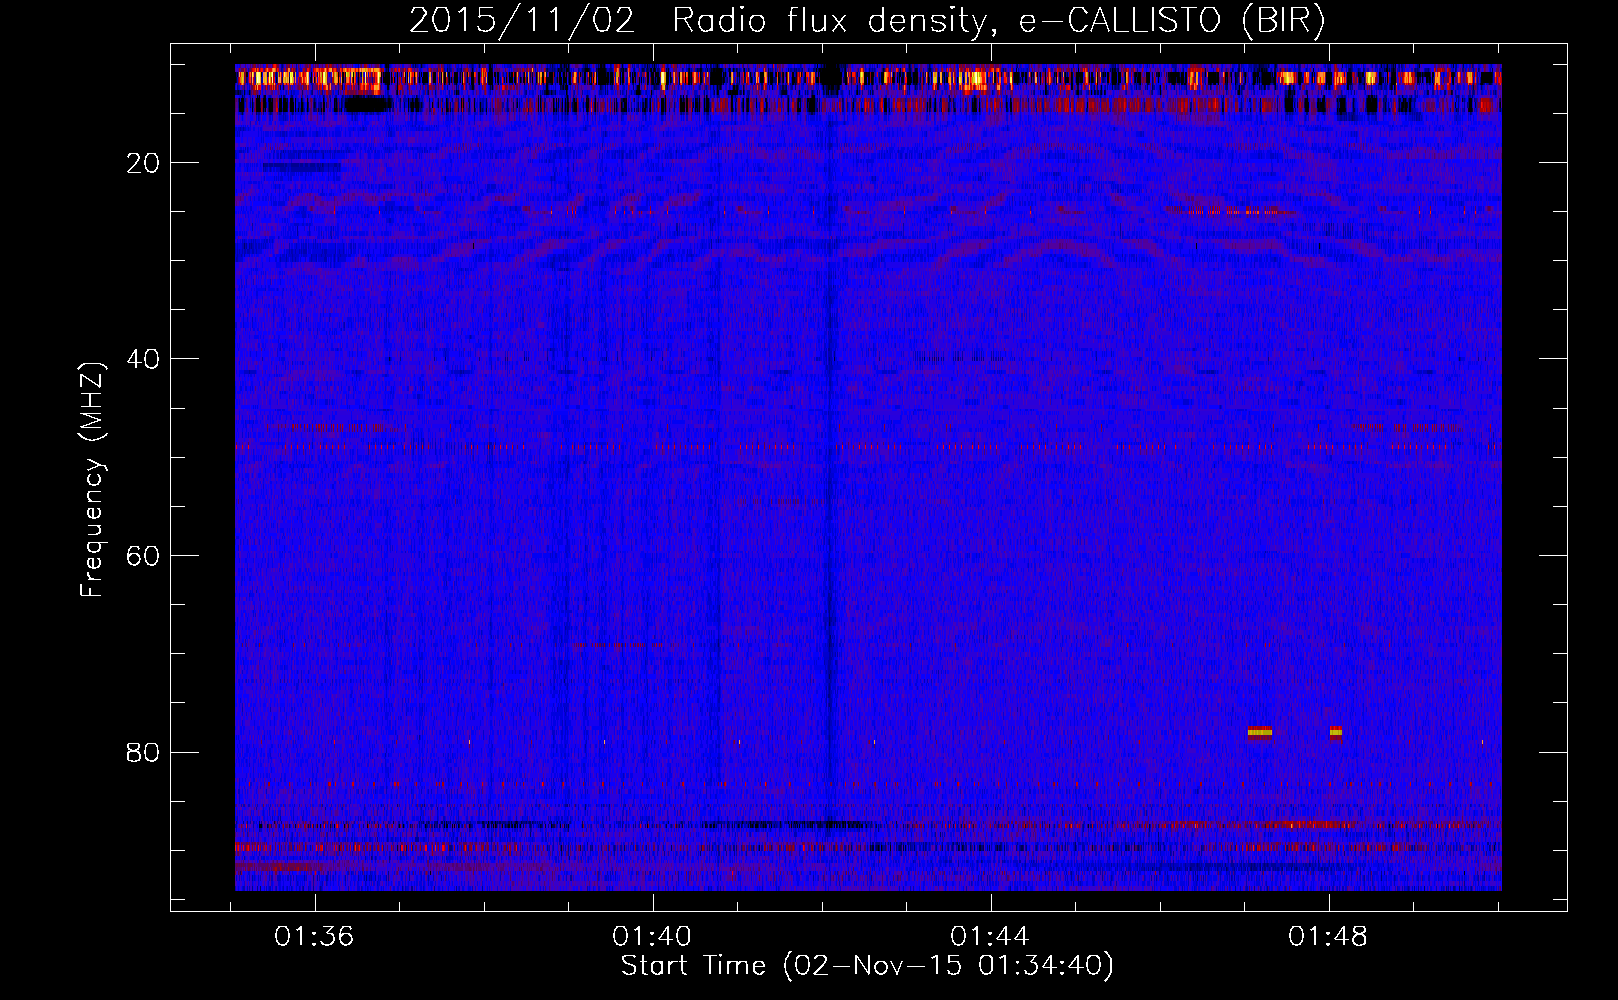Screen dimensions: 1618x1000
Task: Click the 'Start Time (02-Nov-15 01:34:40)' axis label
Action: (867, 966)
